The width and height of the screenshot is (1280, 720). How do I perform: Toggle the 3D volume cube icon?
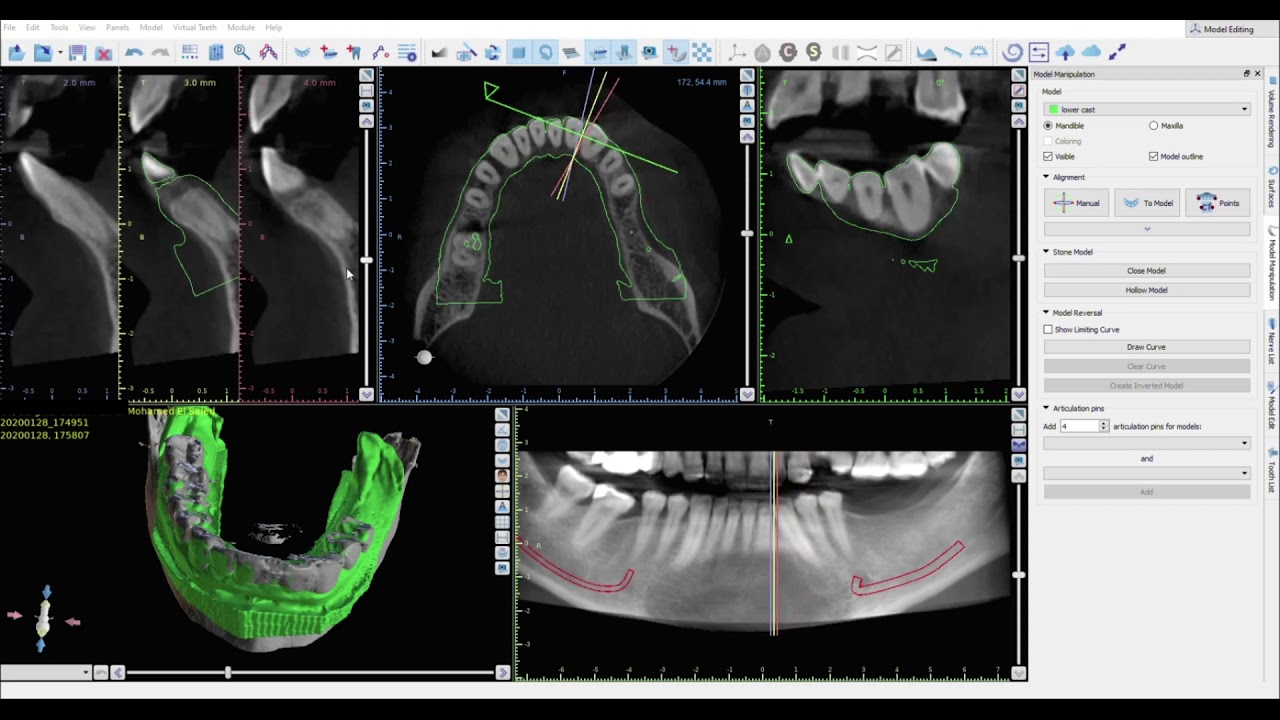pos(518,52)
